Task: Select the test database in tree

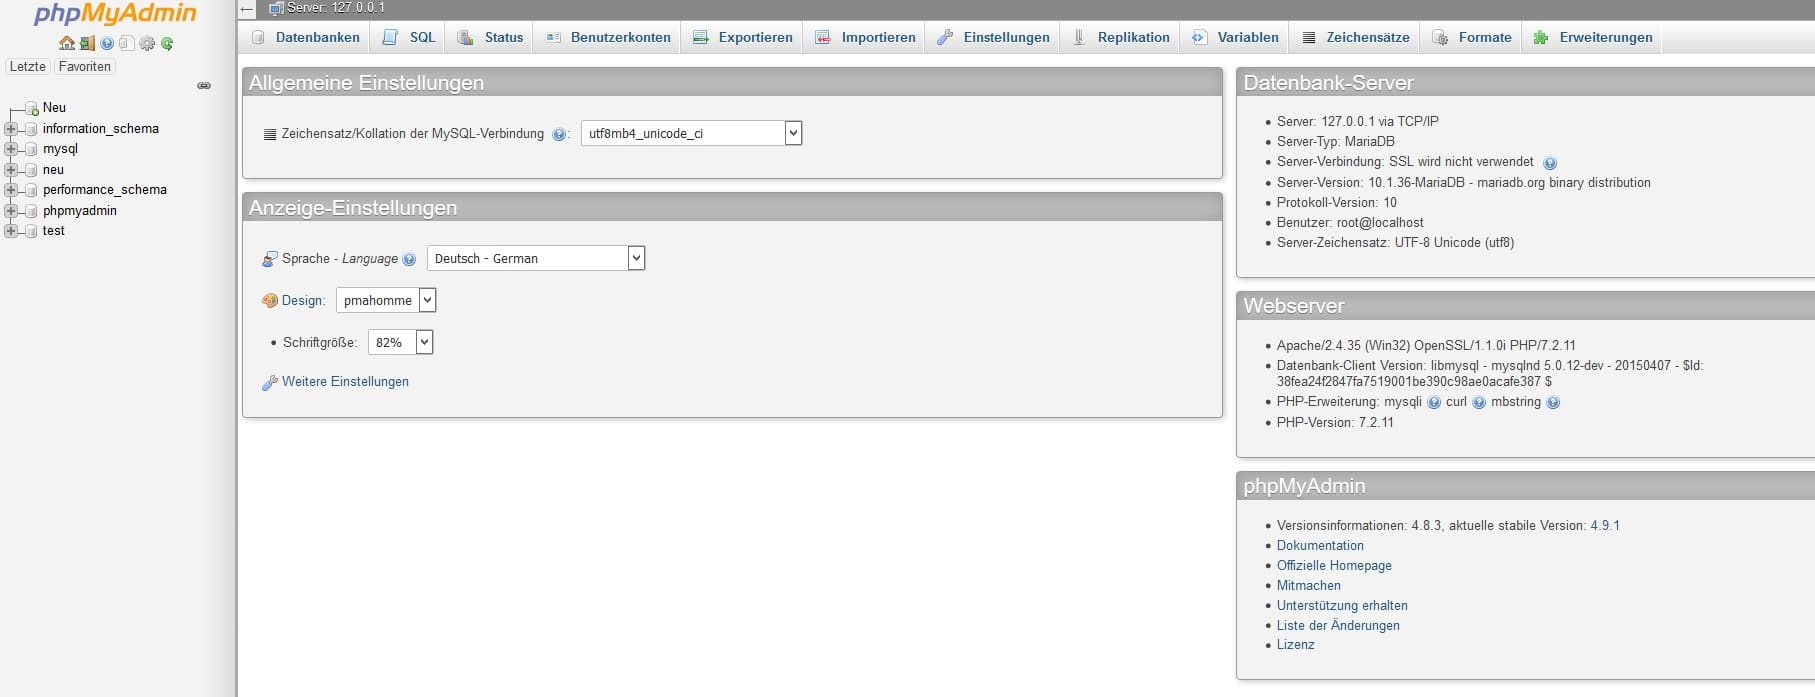Action: 54,231
